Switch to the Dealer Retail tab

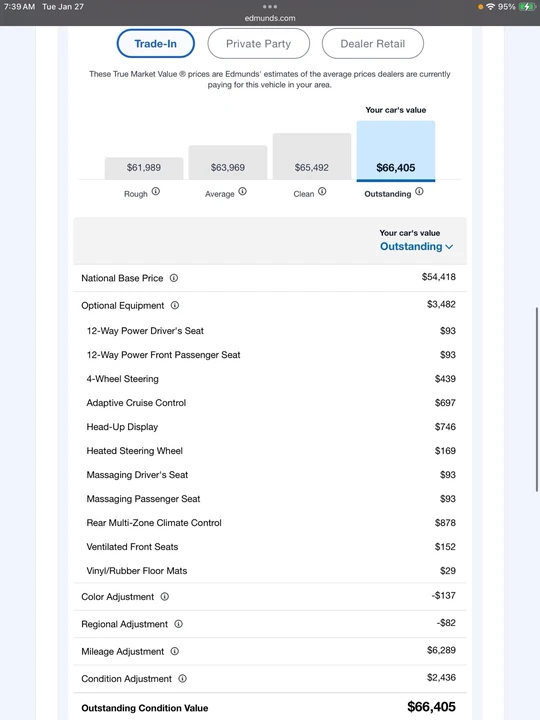(373, 44)
